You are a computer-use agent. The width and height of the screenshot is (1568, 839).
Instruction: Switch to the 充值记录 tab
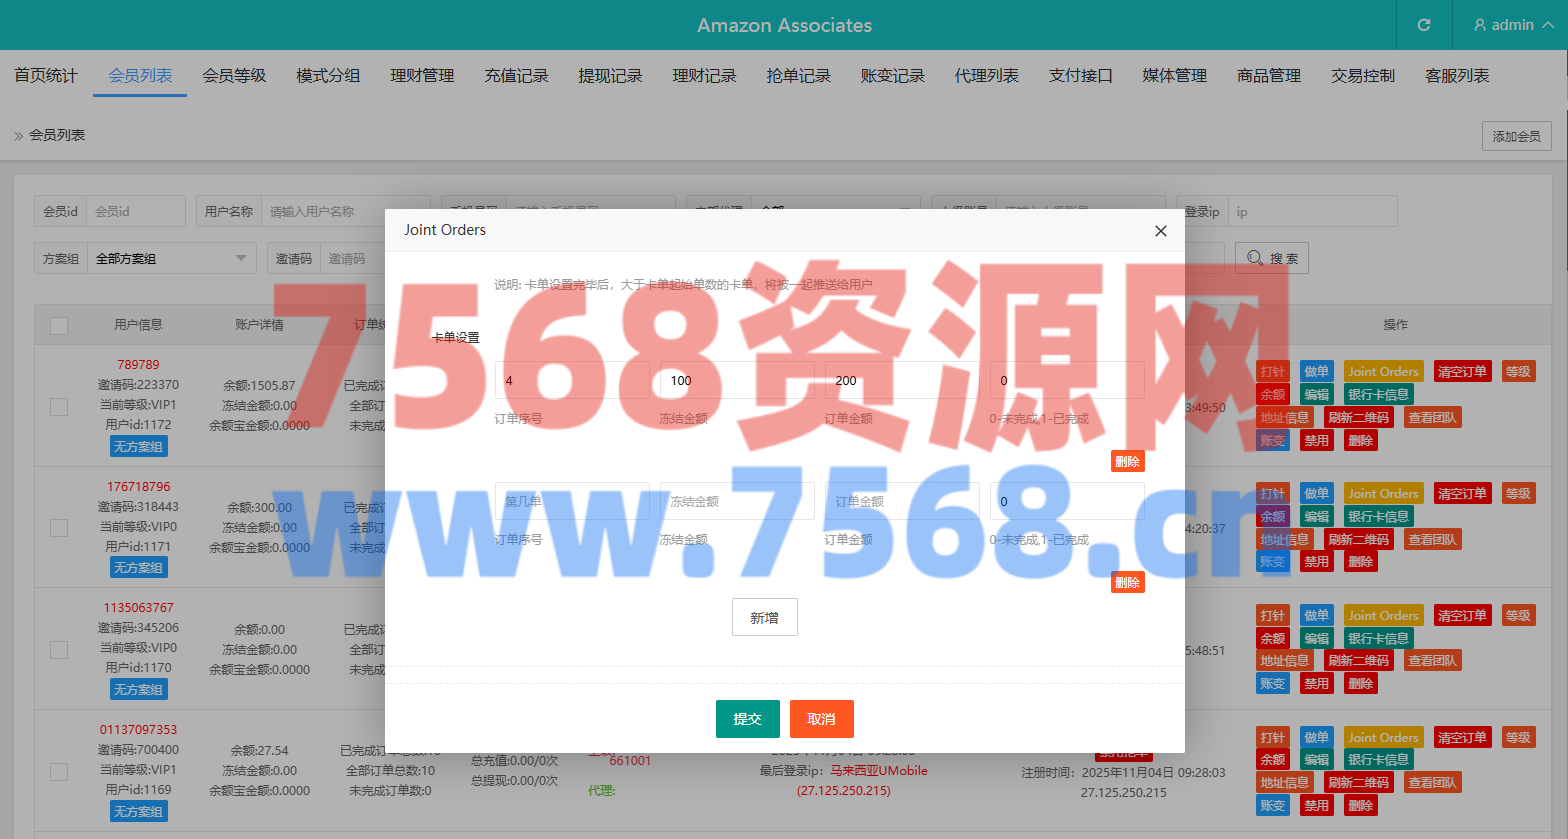516,76
